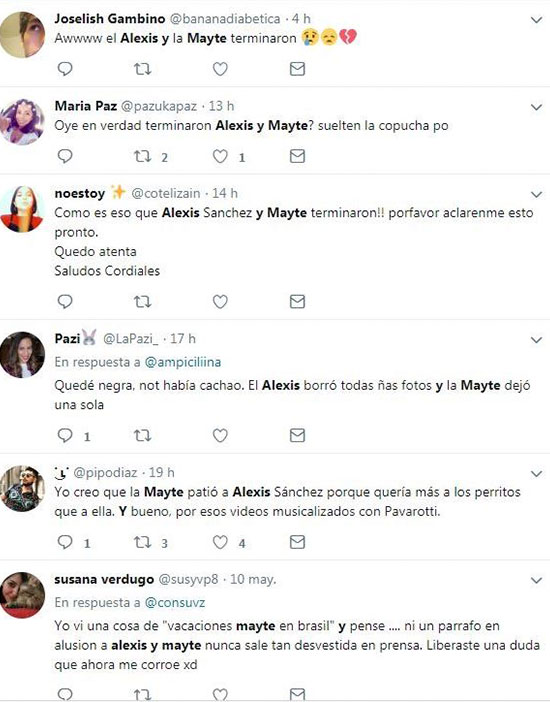Reply to Pazi's tweet
Viewport: 550px width, 702px height.
click(65, 435)
